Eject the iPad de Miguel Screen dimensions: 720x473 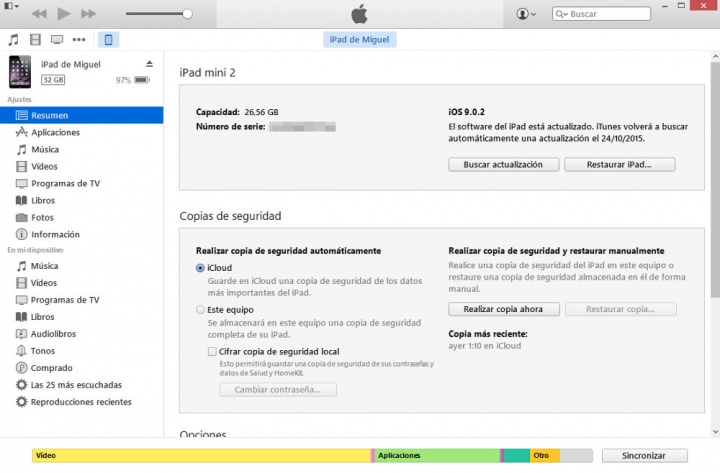pyautogui.click(x=149, y=64)
